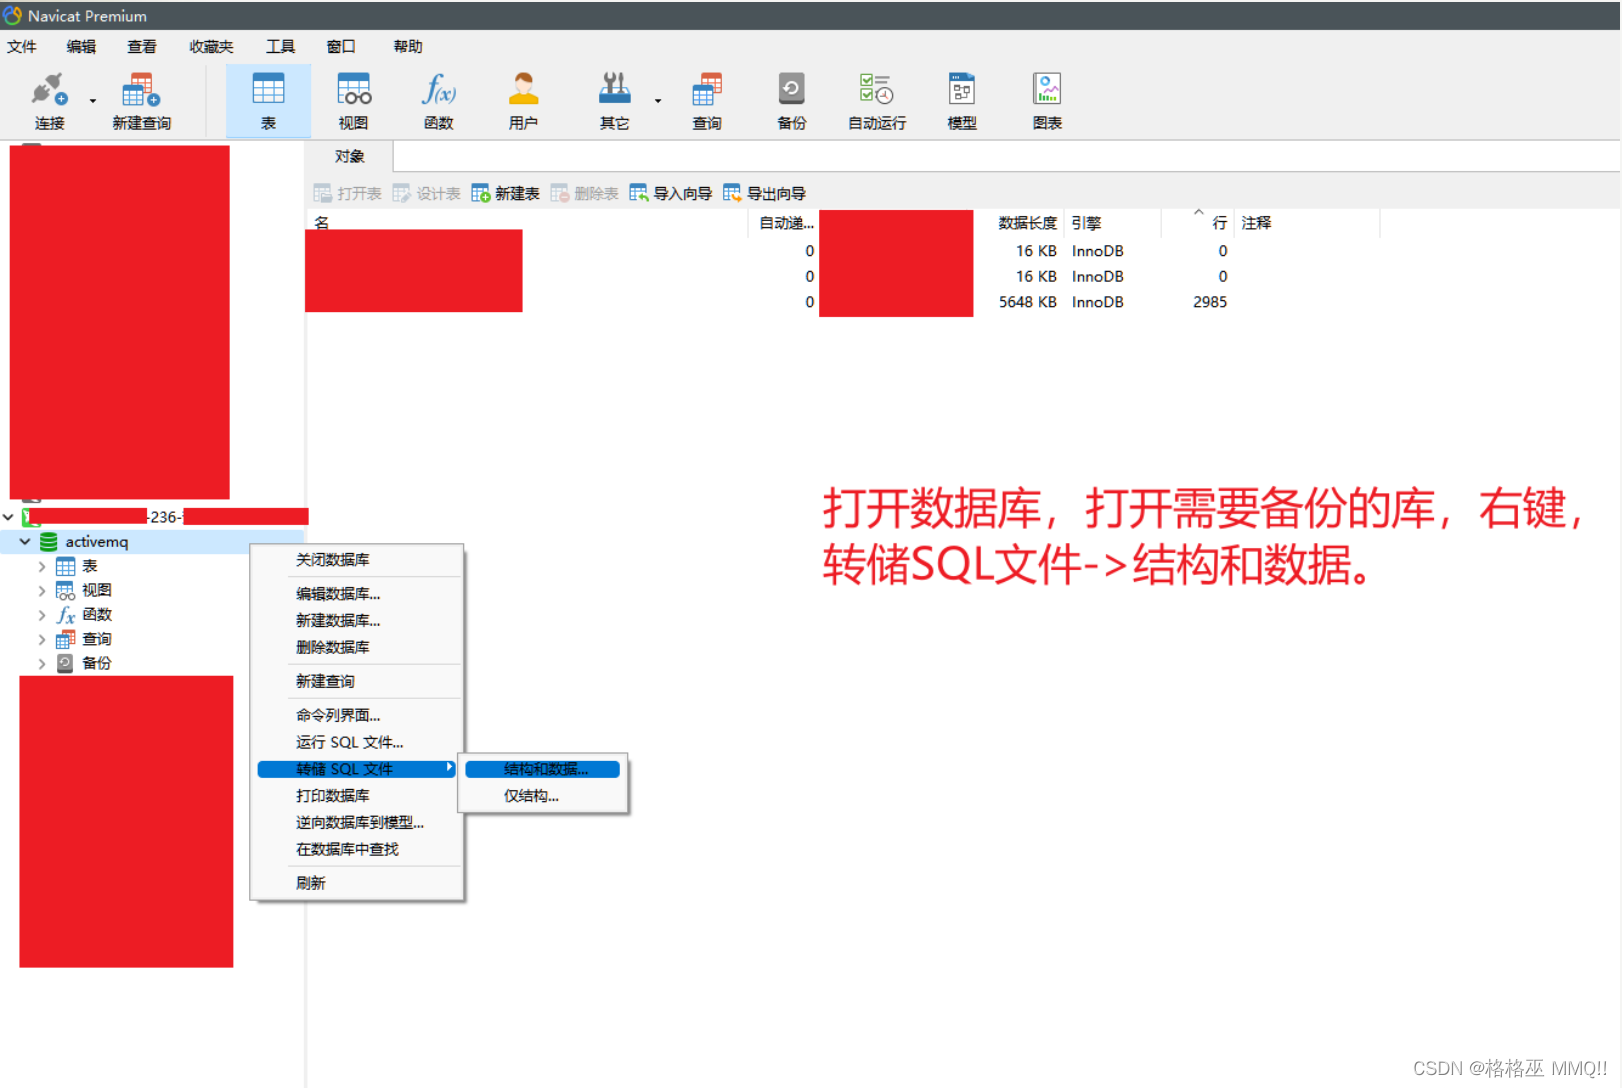Choose 结构和数据... in the submenu
Screen dimensions: 1622x1088
[543, 769]
